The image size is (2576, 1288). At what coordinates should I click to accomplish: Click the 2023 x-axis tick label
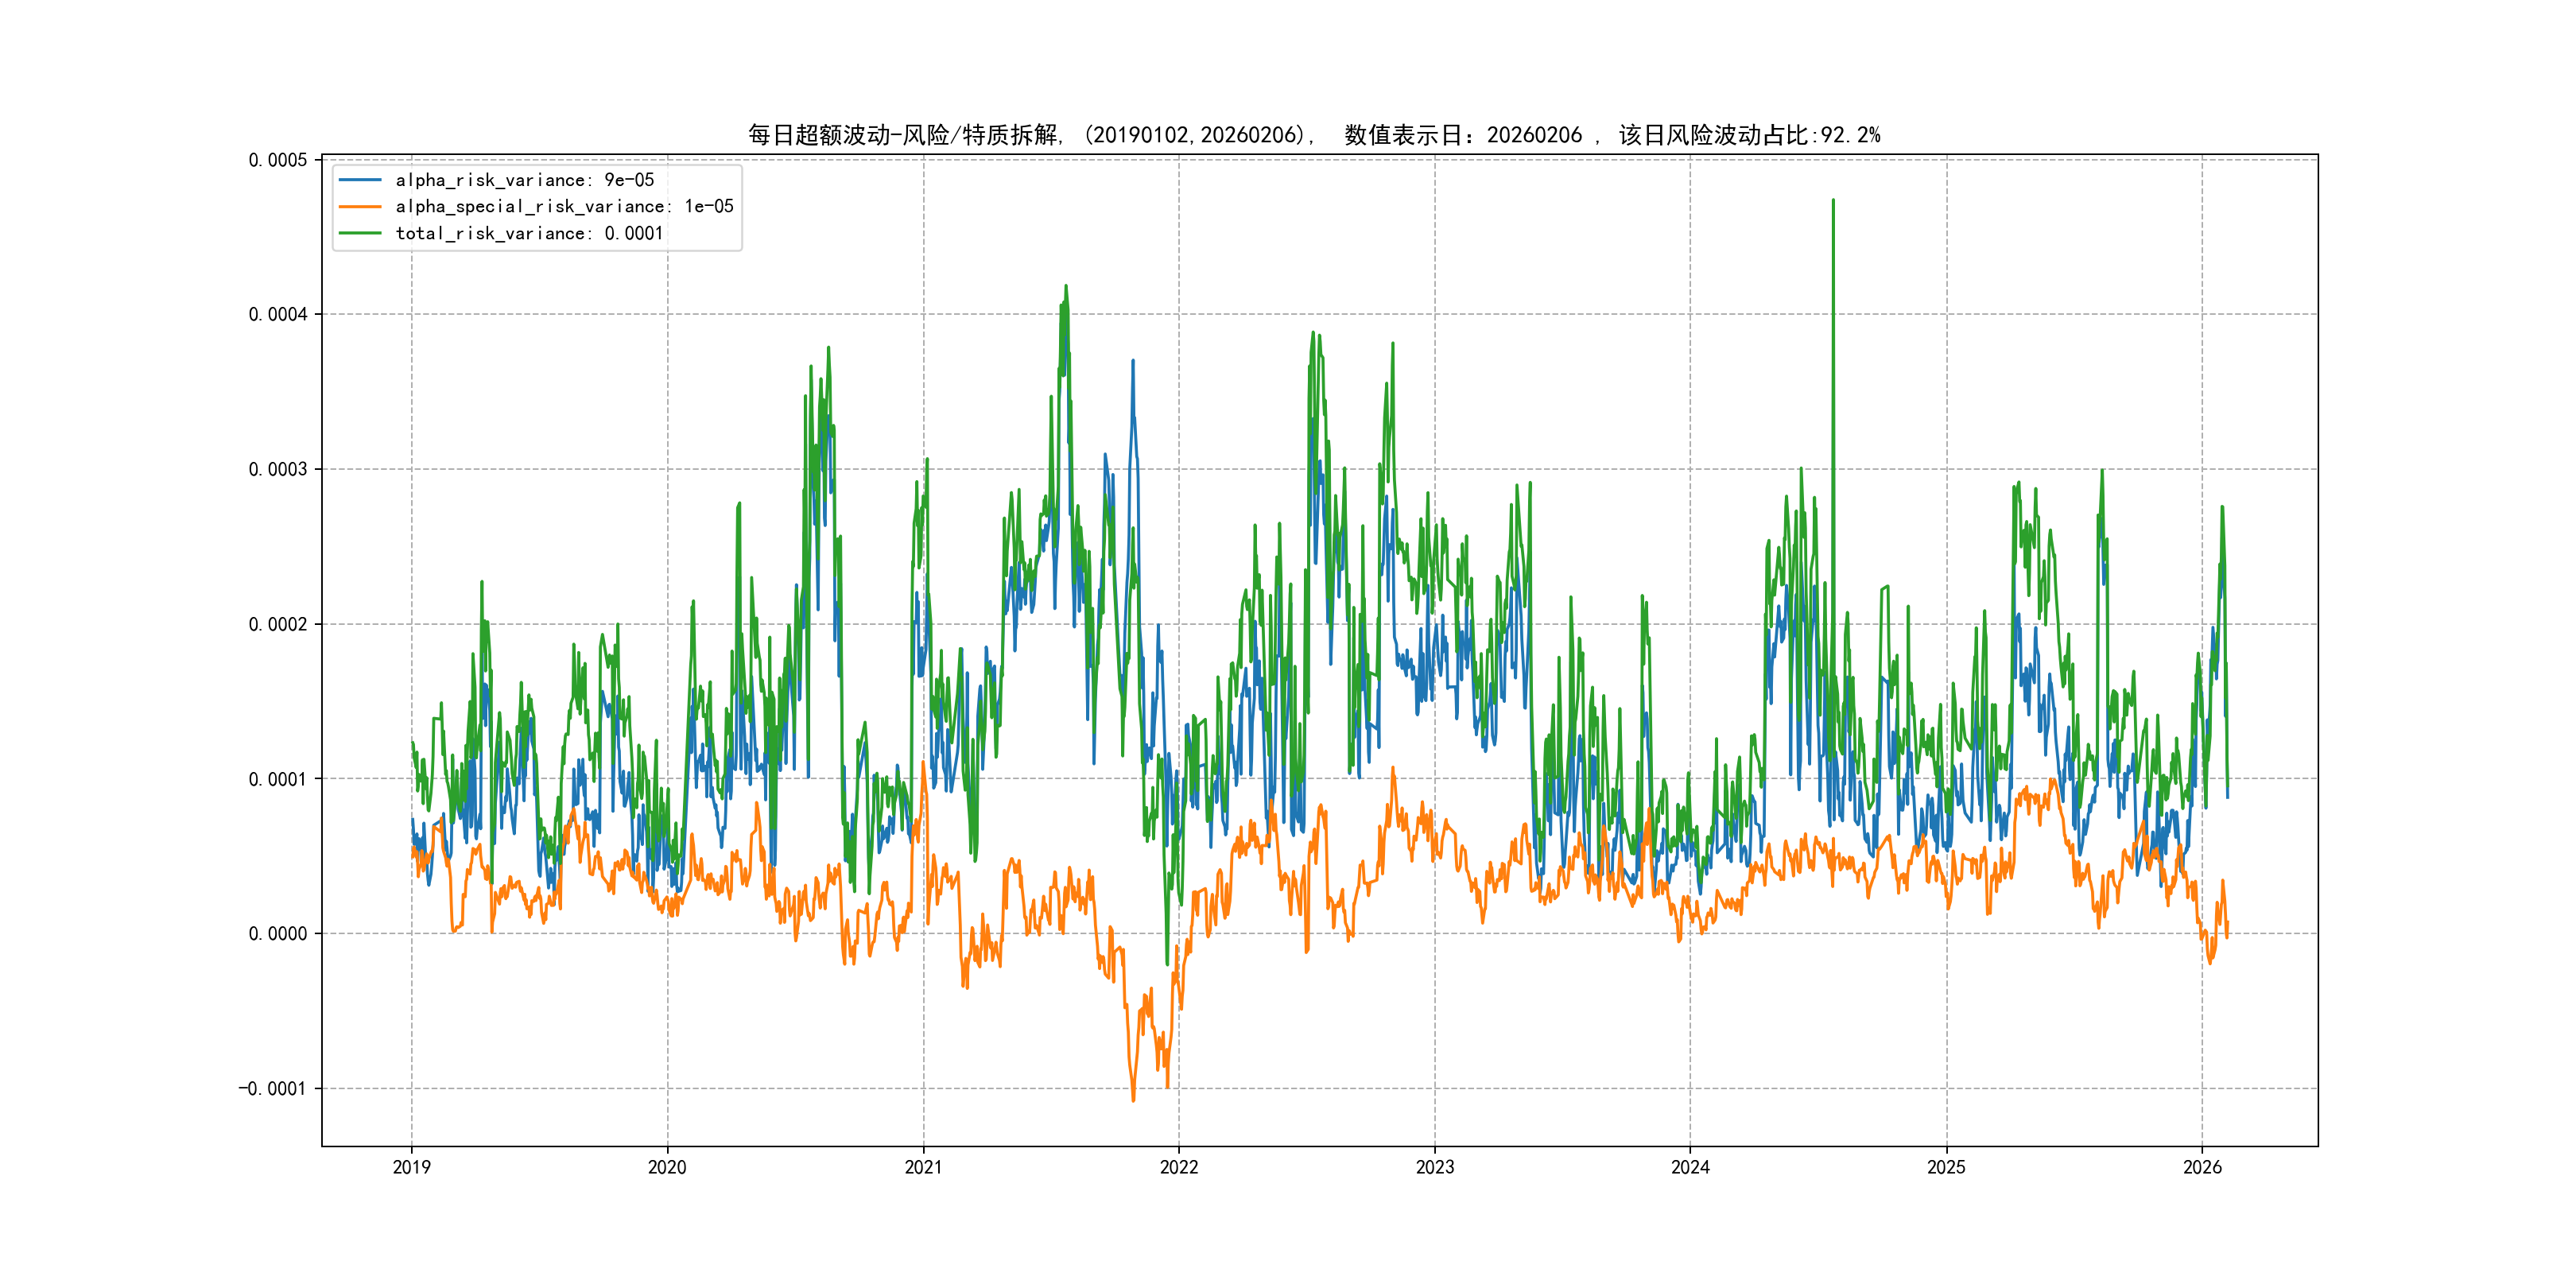(1434, 1167)
